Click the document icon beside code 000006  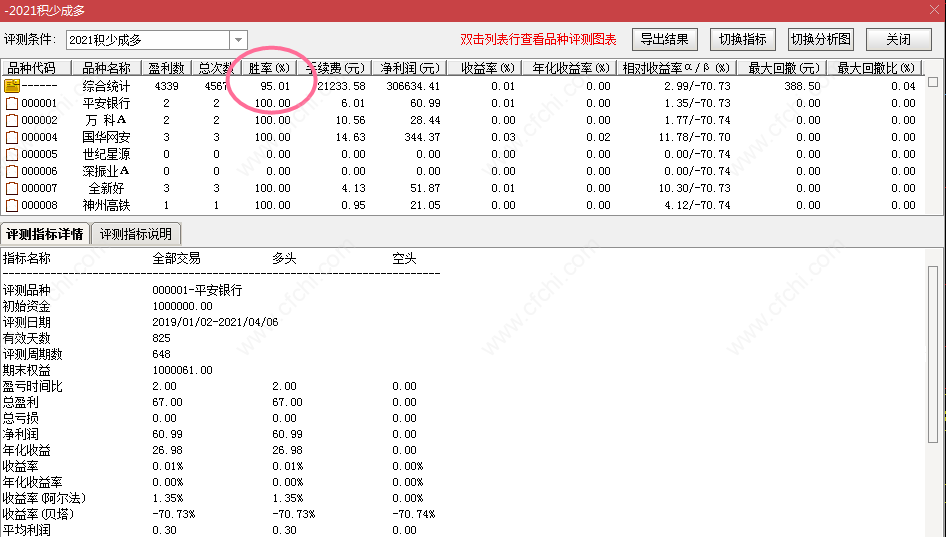[11, 171]
